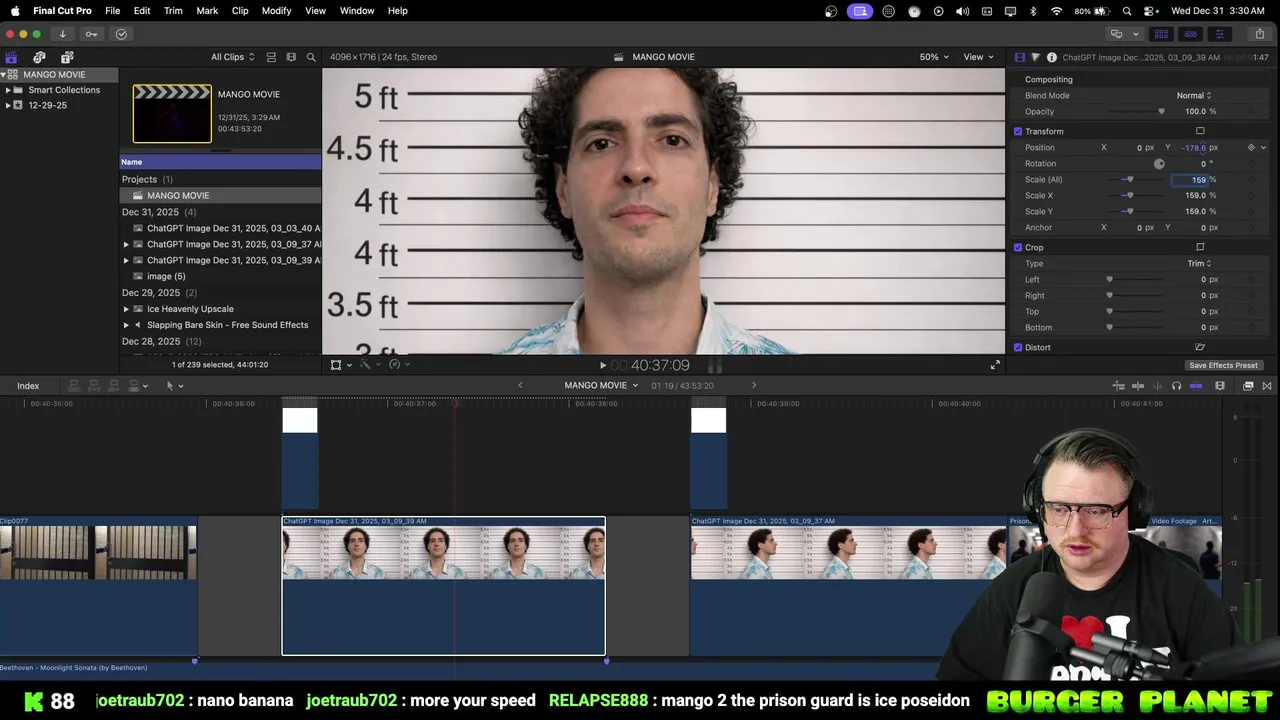Open the Trim menu

173,11
